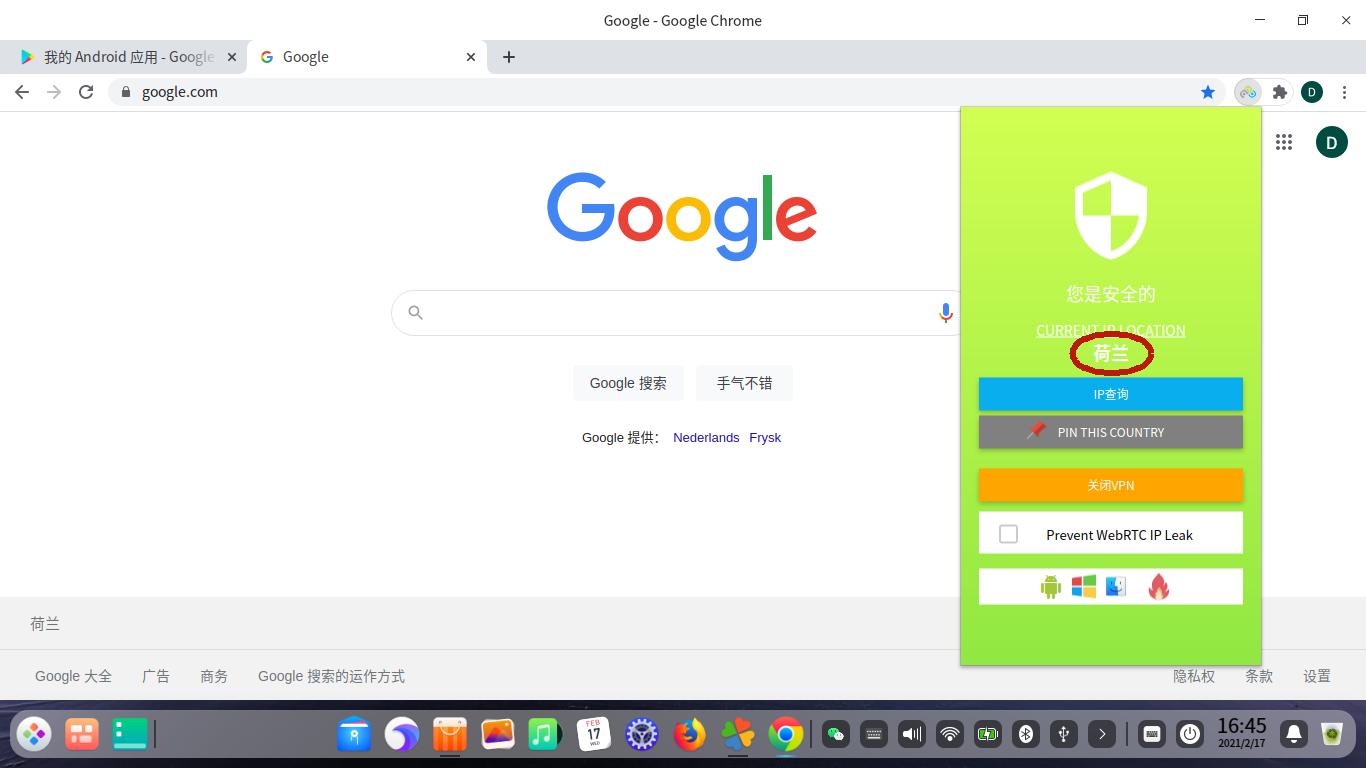Open the Chrome icon in the dock
Image resolution: width=1366 pixels, height=768 pixels.
[x=785, y=735]
